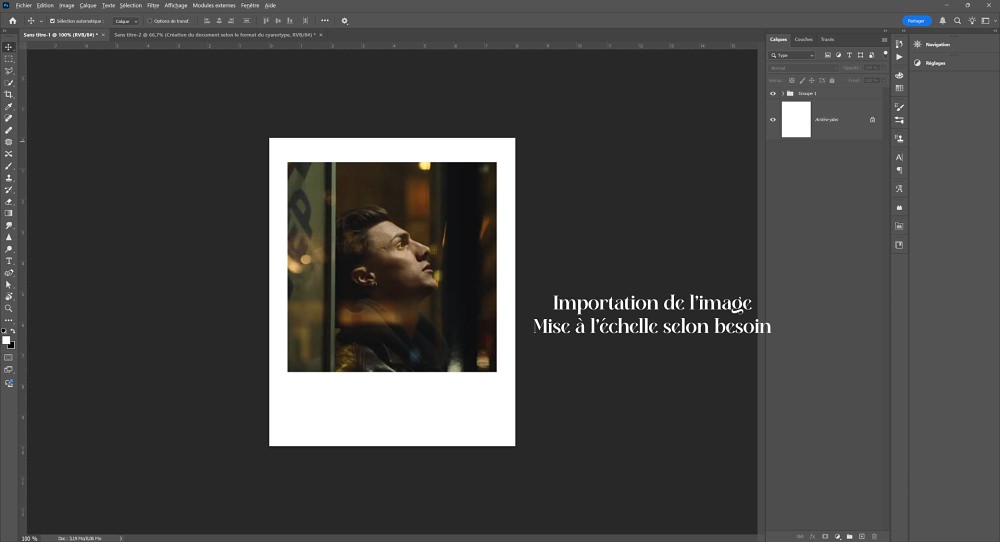Open the Brush Settings panel icon
Screen dimensions: 1000x542
pyautogui.click(x=899, y=107)
